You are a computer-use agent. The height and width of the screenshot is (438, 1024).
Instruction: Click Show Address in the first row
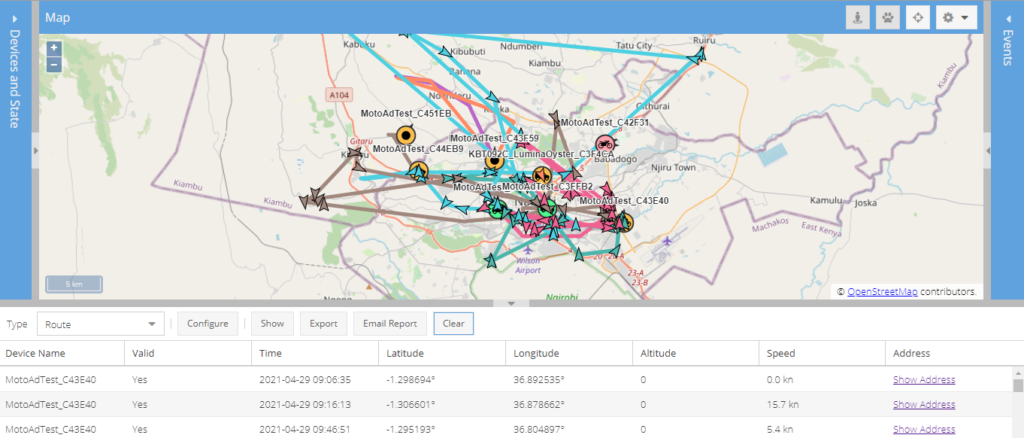point(924,379)
